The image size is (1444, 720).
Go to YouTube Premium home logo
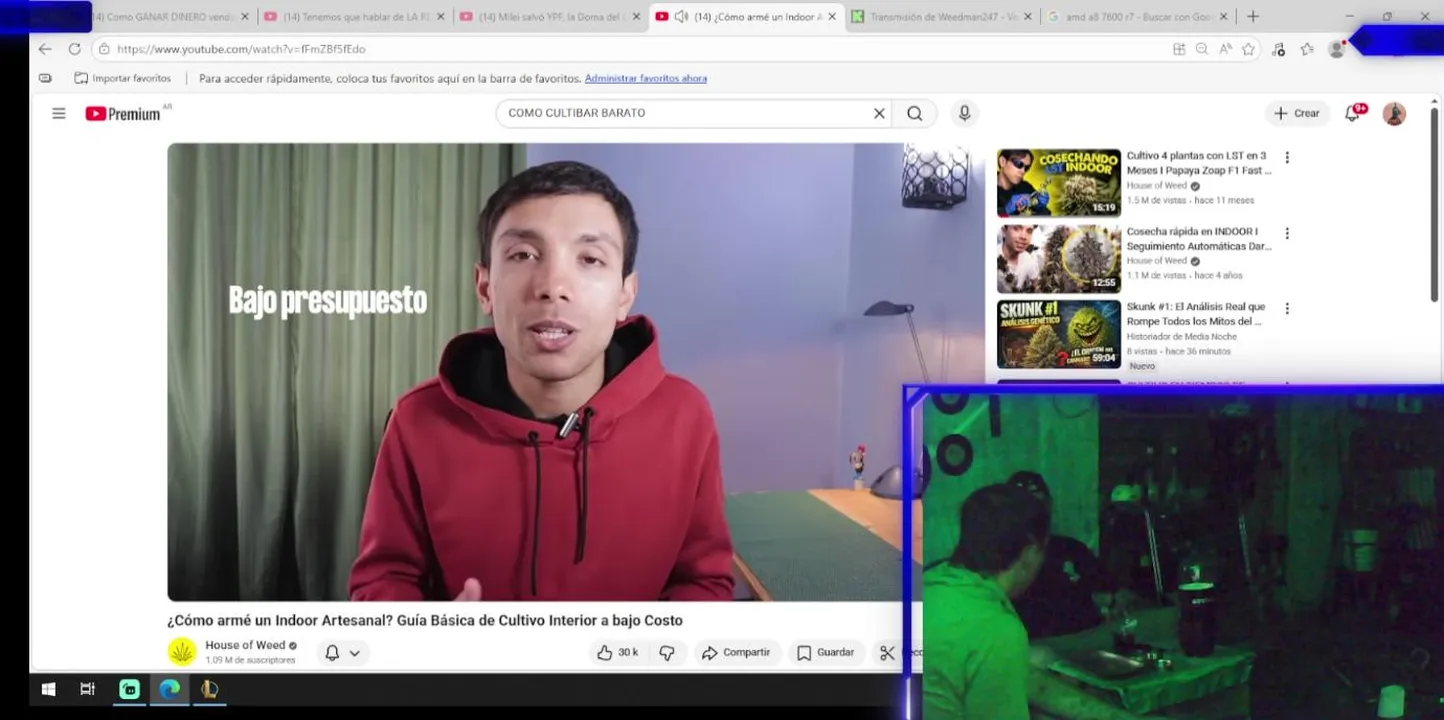click(123, 114)
